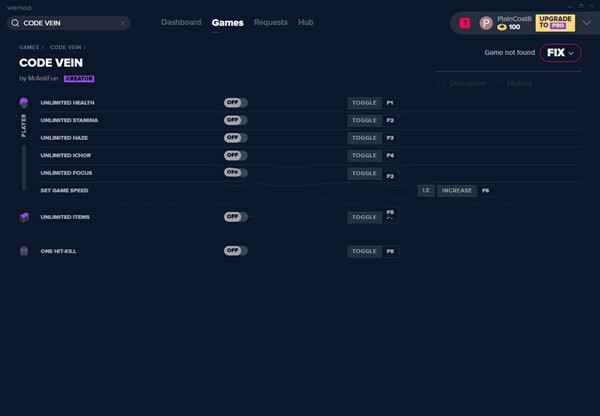Click the CODE VEIN page title
Viewport: 600px width, 416px height.
point(51,63)
